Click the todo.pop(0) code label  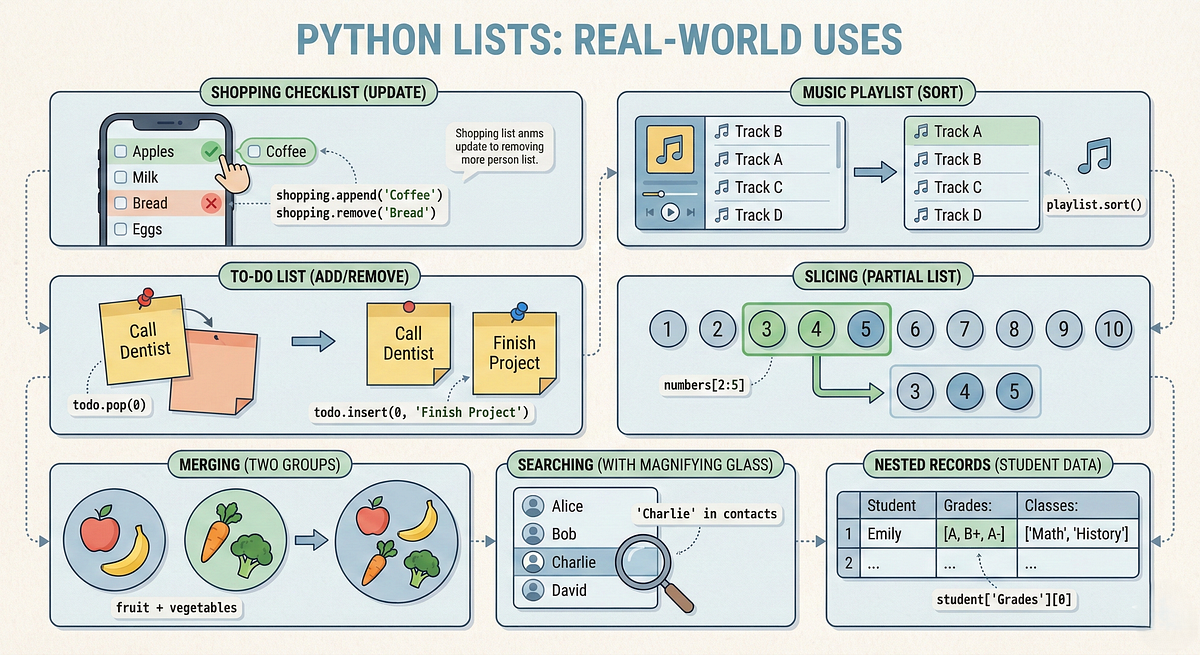[x=112, y=407]
